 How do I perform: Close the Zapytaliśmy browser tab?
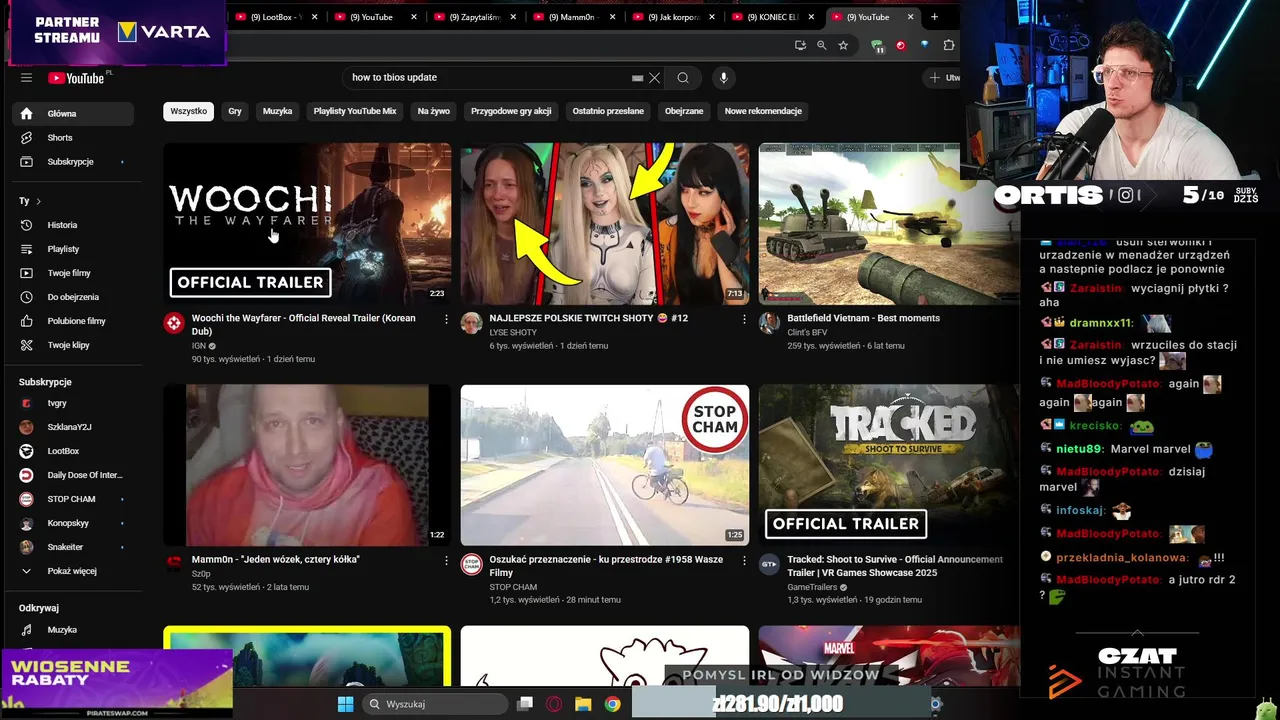click(513, 17)
